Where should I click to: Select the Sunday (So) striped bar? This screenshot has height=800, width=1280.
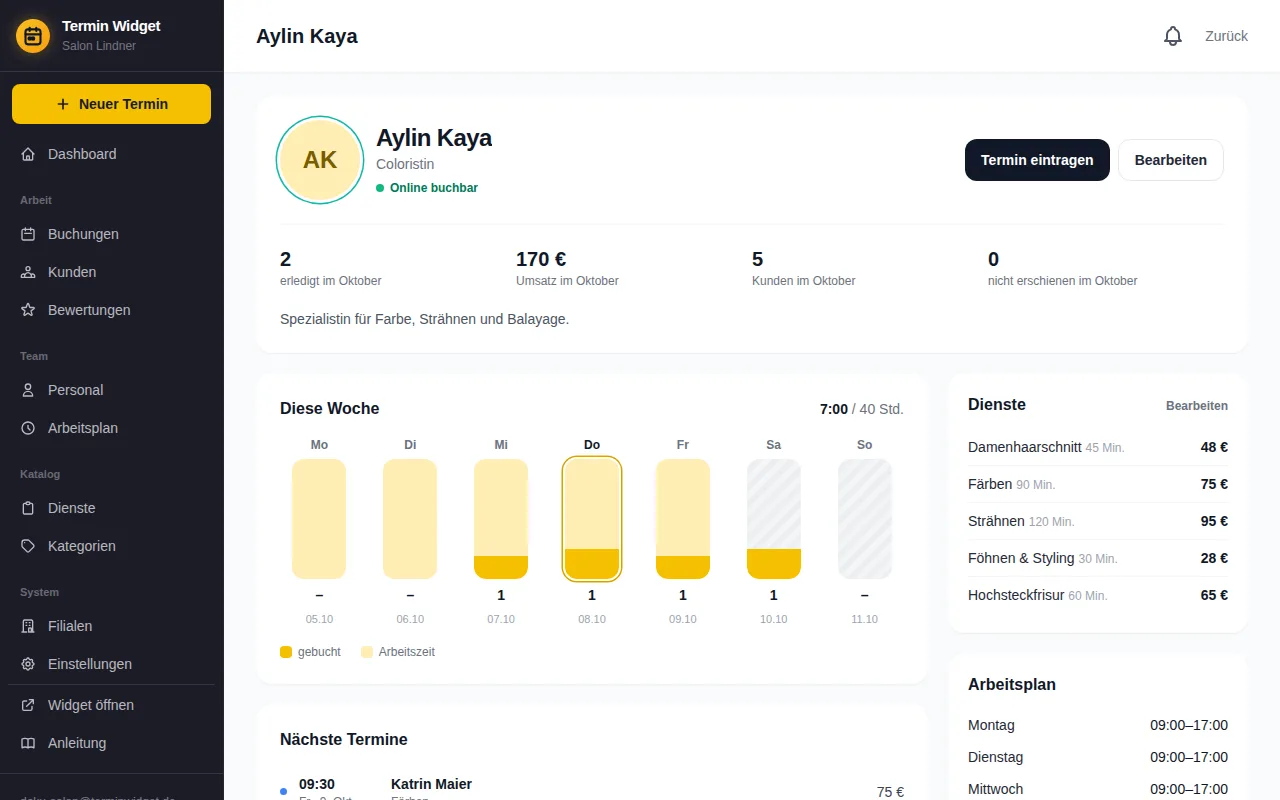pos(865,519)
